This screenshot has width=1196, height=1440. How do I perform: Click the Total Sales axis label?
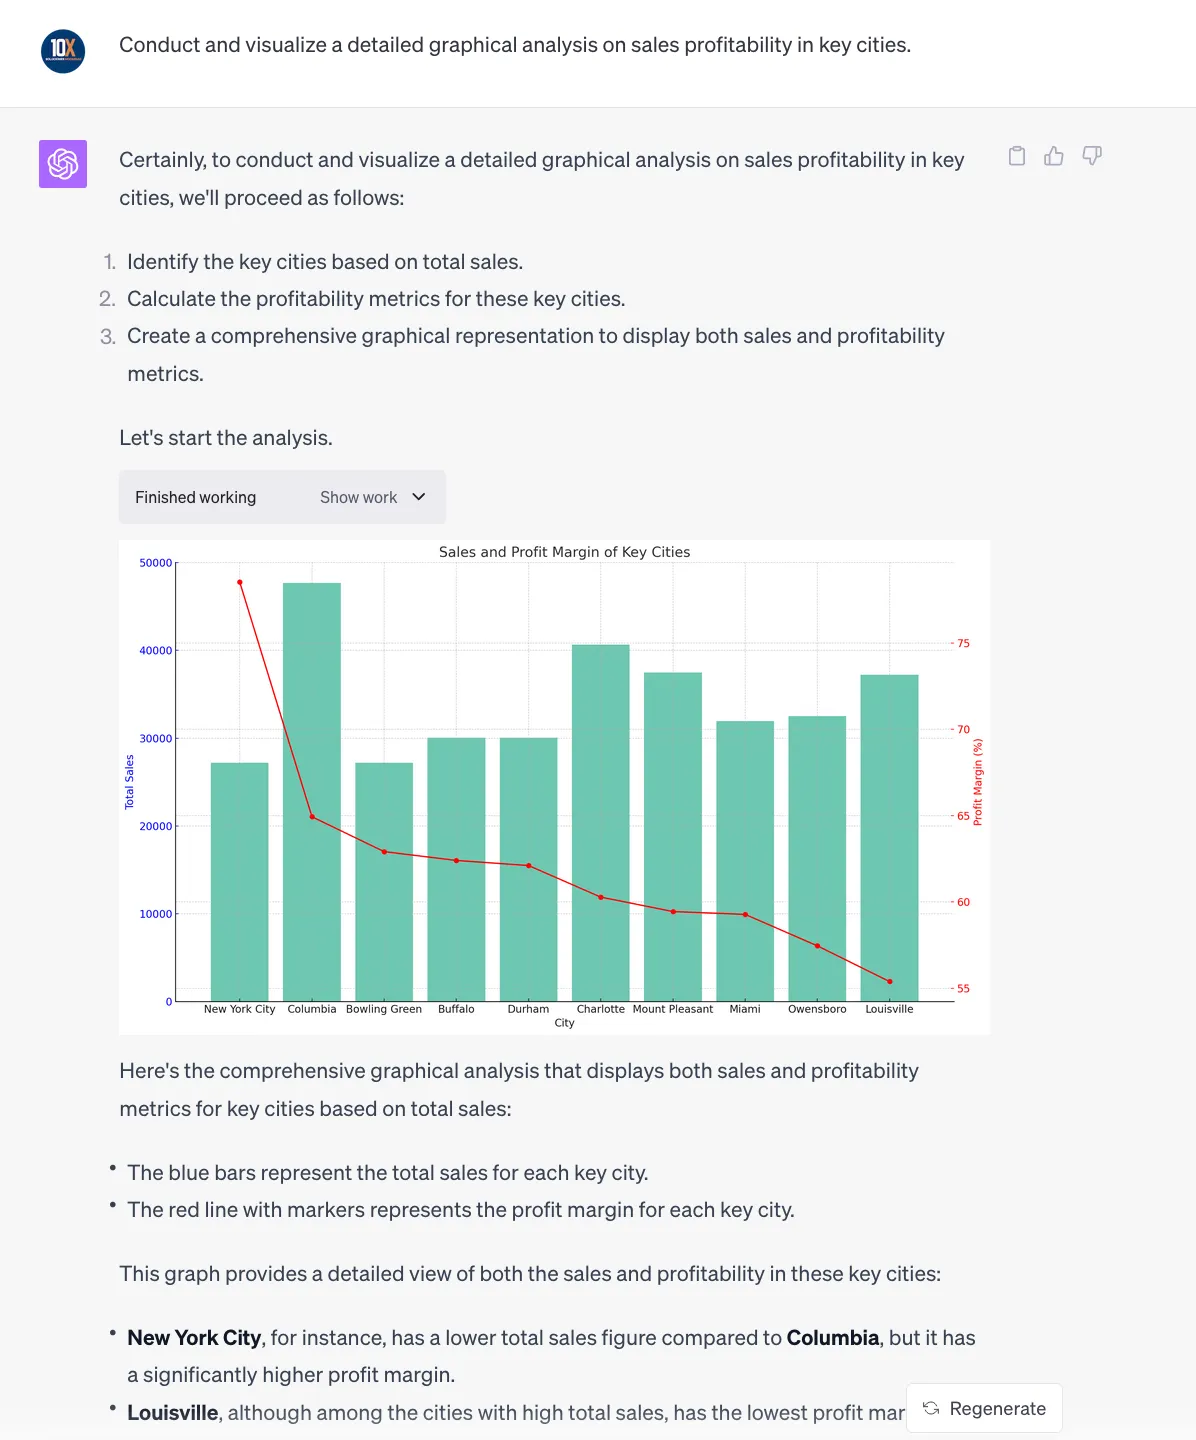[x=129, y=782]
